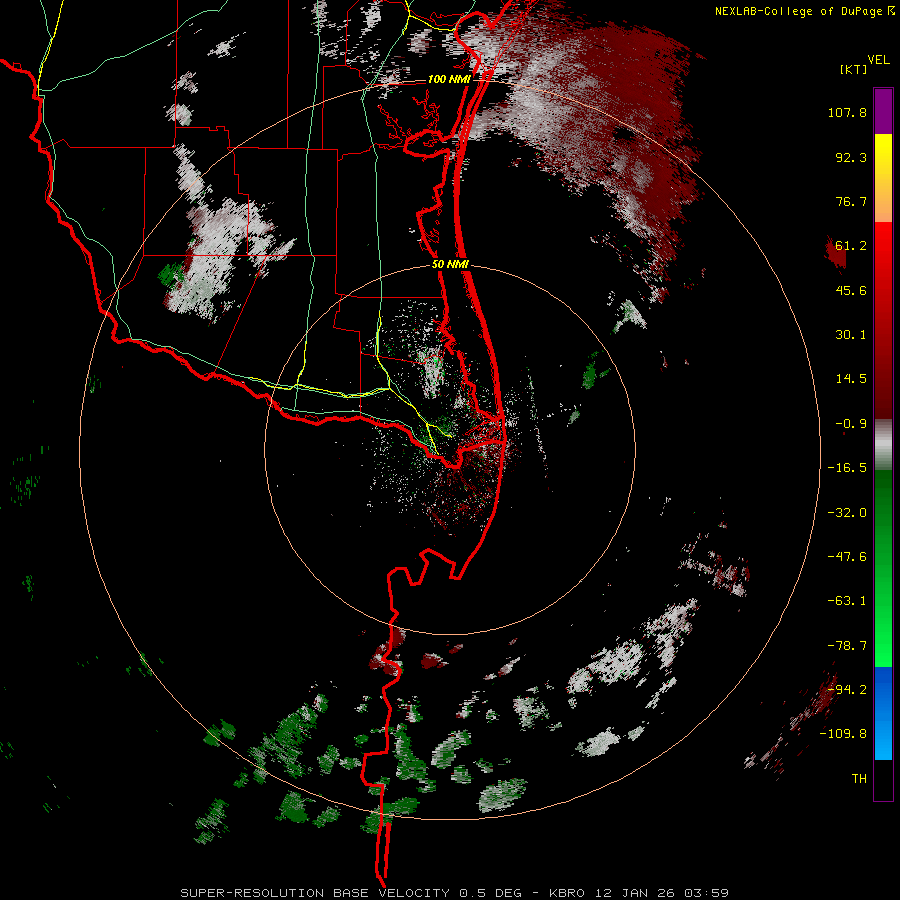Select the 30.1 legend value
Image resolution: width=900 pixels, height=900 pixels.
pyautogui.click(x=851, y=335)
